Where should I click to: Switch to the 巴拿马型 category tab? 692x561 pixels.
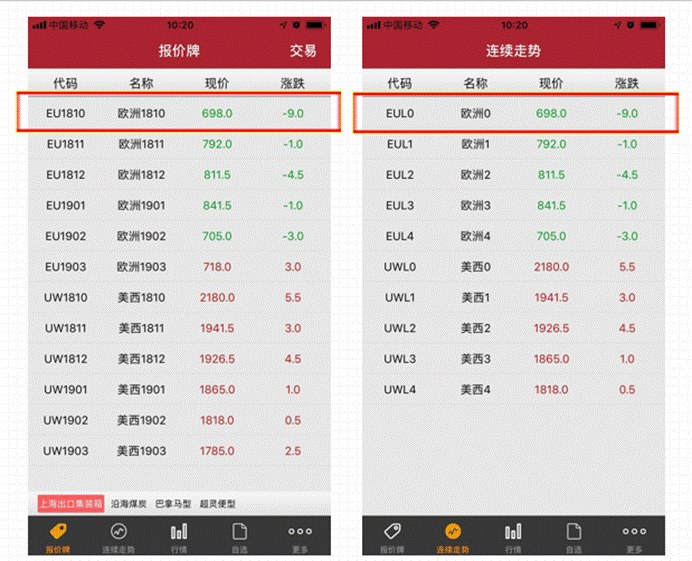[x=173, y=503]
